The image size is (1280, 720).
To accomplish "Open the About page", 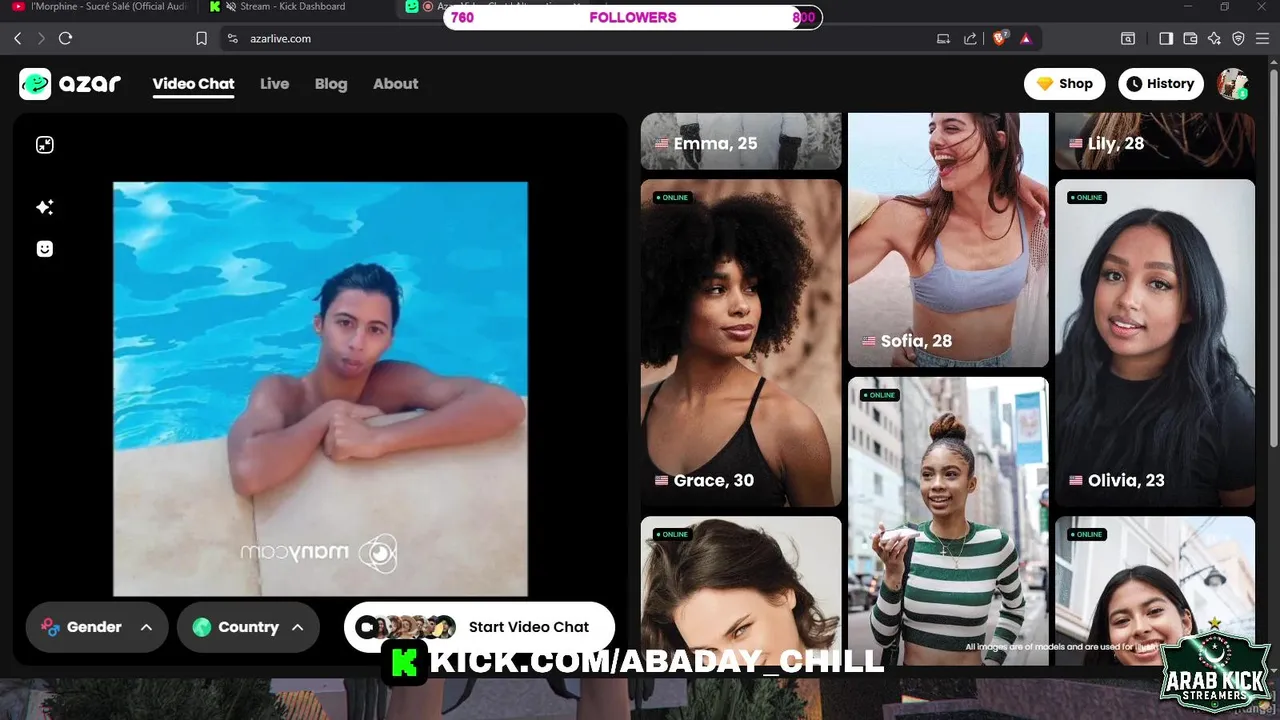I will tap(395, 84).
